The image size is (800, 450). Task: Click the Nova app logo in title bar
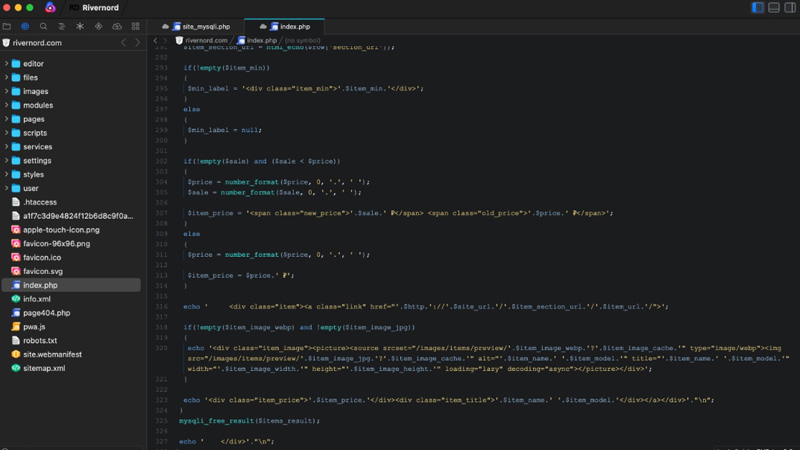click(x=50, y=7)
